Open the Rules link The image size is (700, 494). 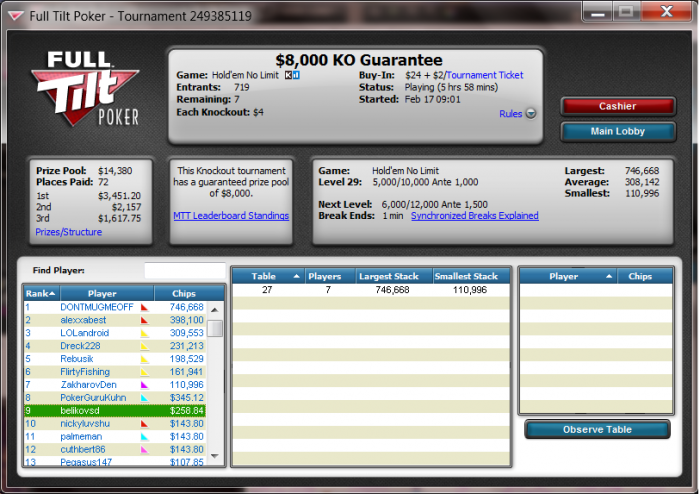click(510, 114)
